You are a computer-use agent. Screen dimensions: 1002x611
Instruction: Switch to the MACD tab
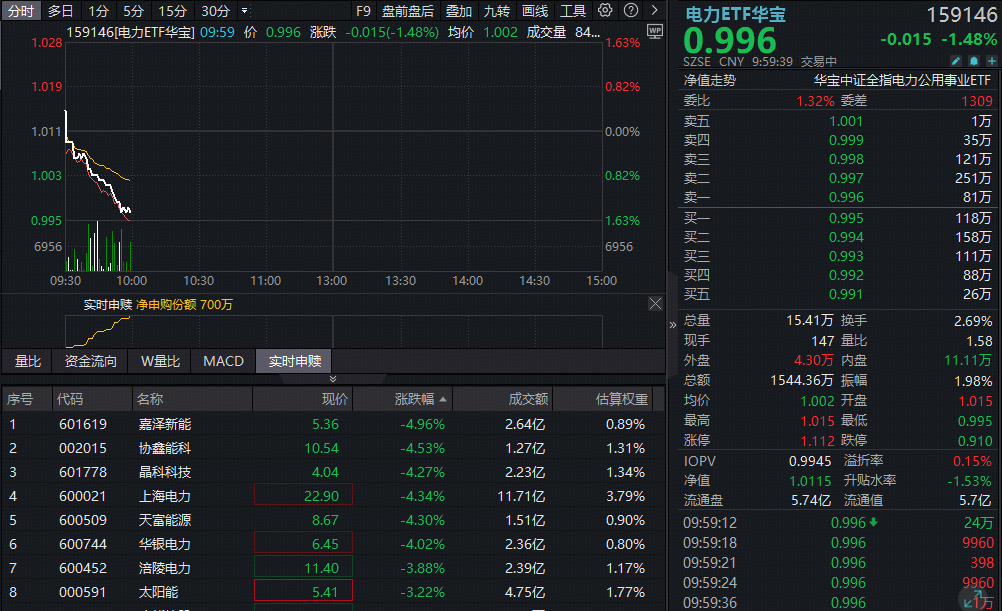[222, 361]
